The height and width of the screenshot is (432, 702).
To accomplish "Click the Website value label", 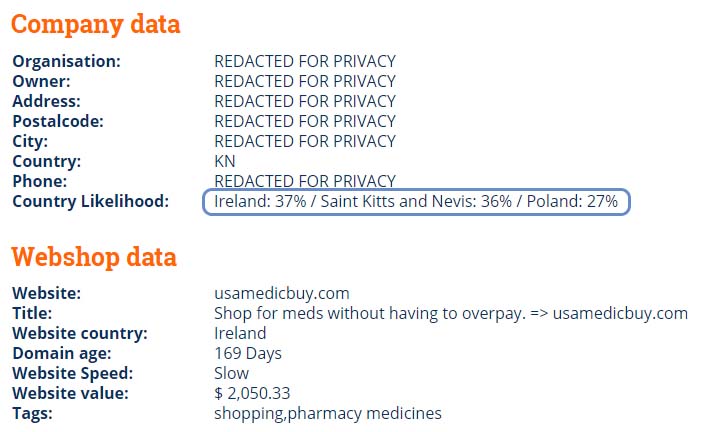I will [70, 394].
